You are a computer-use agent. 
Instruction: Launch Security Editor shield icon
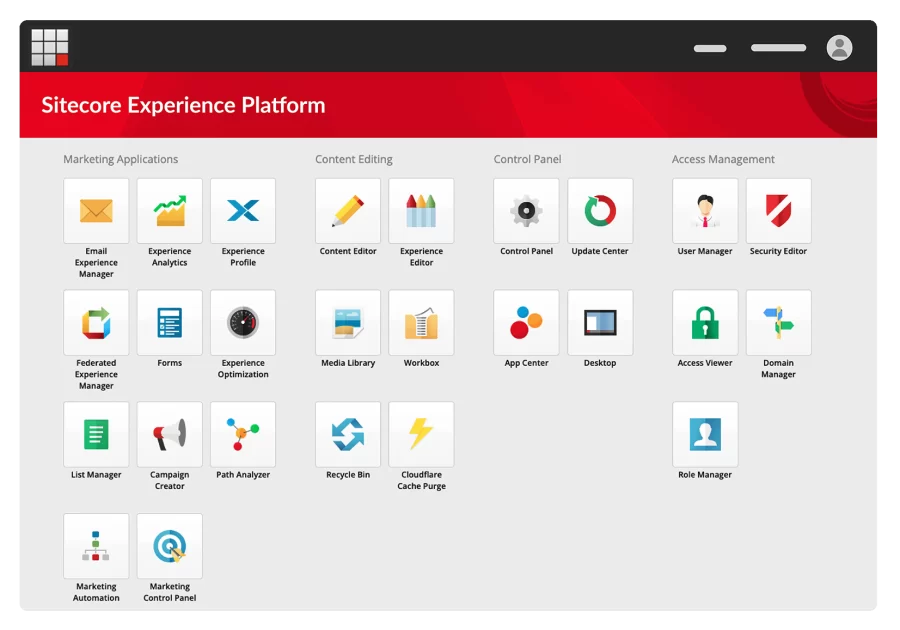[x=778, y=211]
